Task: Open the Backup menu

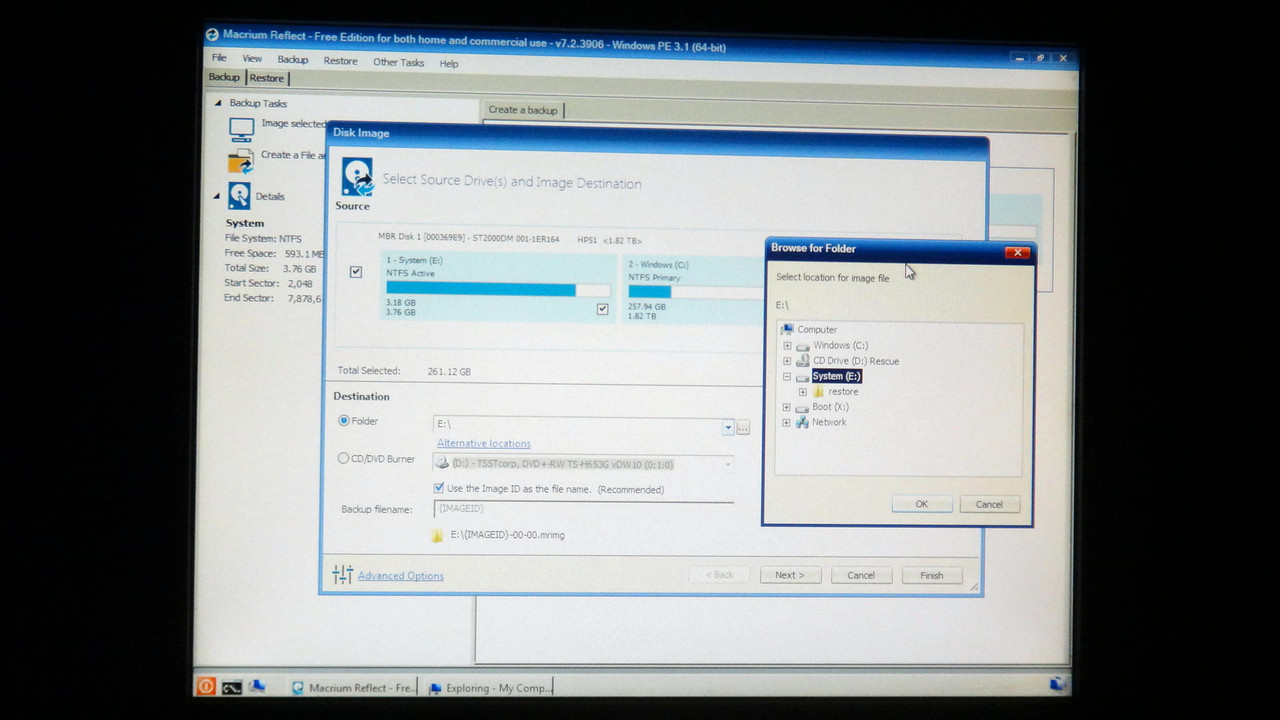Action: [293, 60]
